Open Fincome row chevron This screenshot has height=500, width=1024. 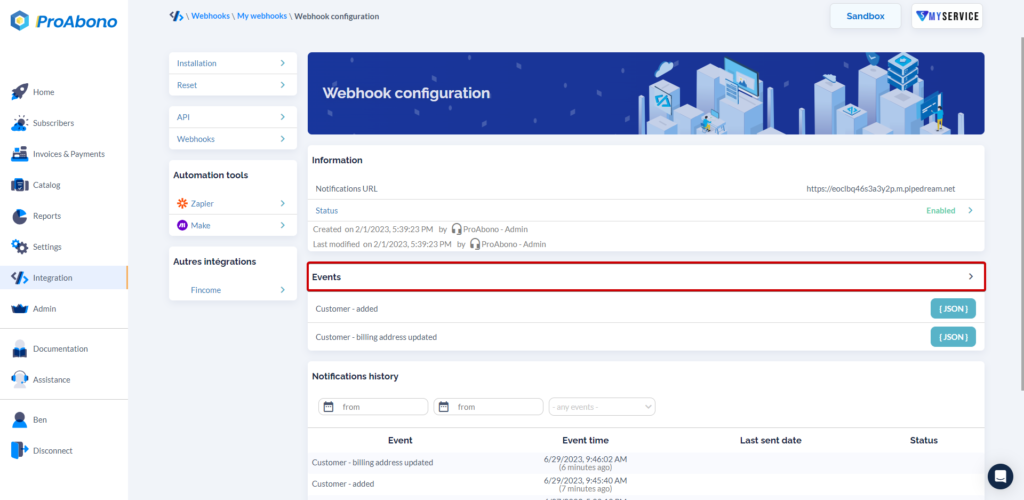point(283,290)
